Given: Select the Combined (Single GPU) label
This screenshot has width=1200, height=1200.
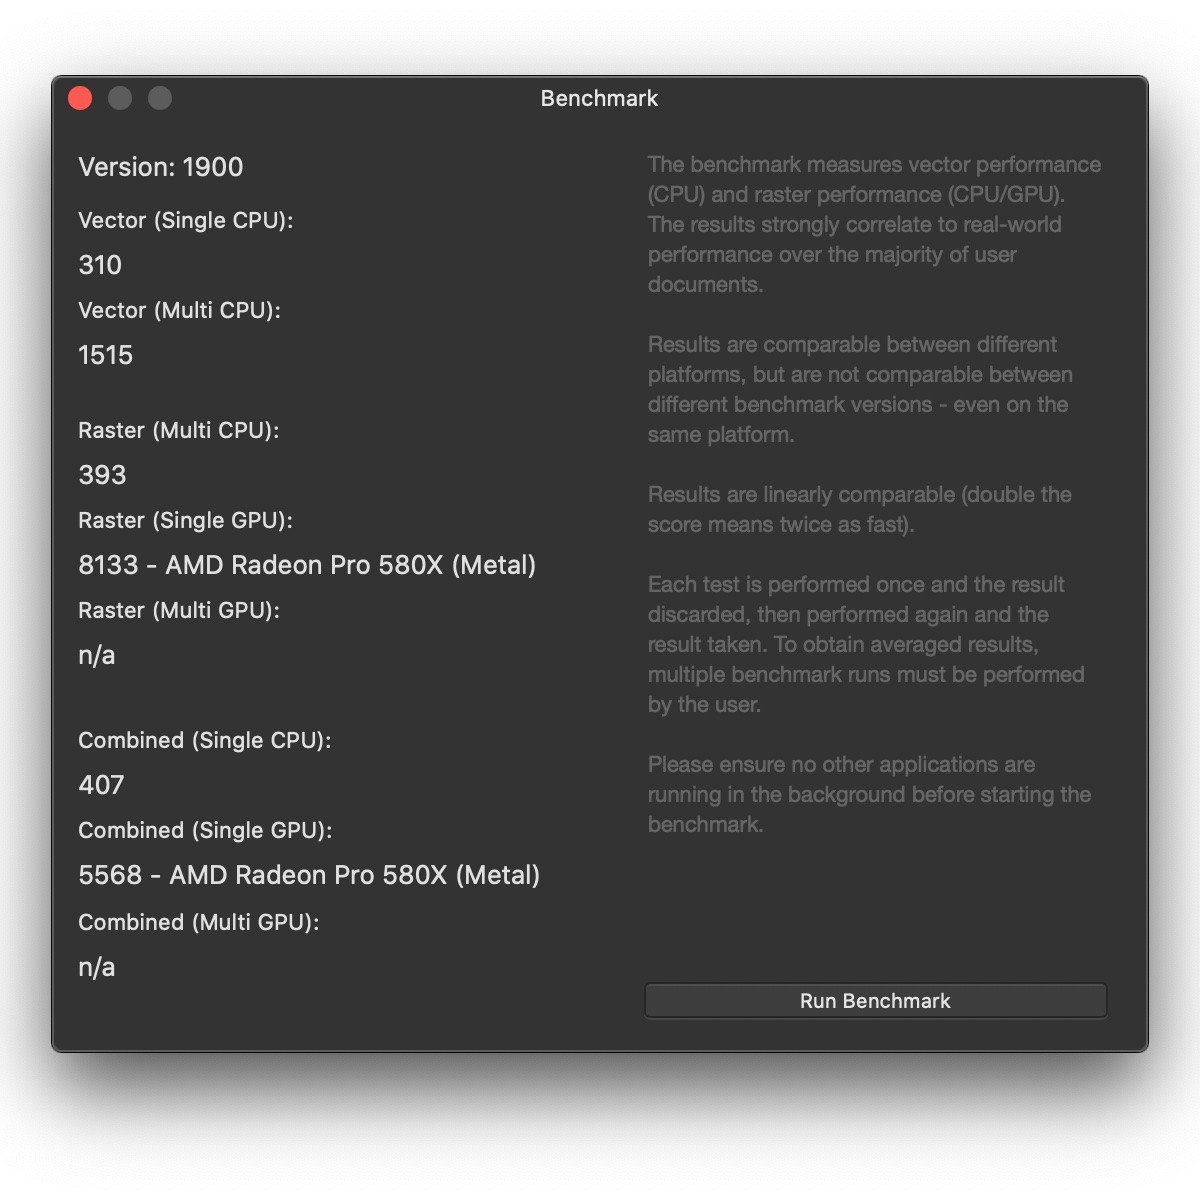Looking at the screenshot, I should pyautogui.click(x=206, y=831).
